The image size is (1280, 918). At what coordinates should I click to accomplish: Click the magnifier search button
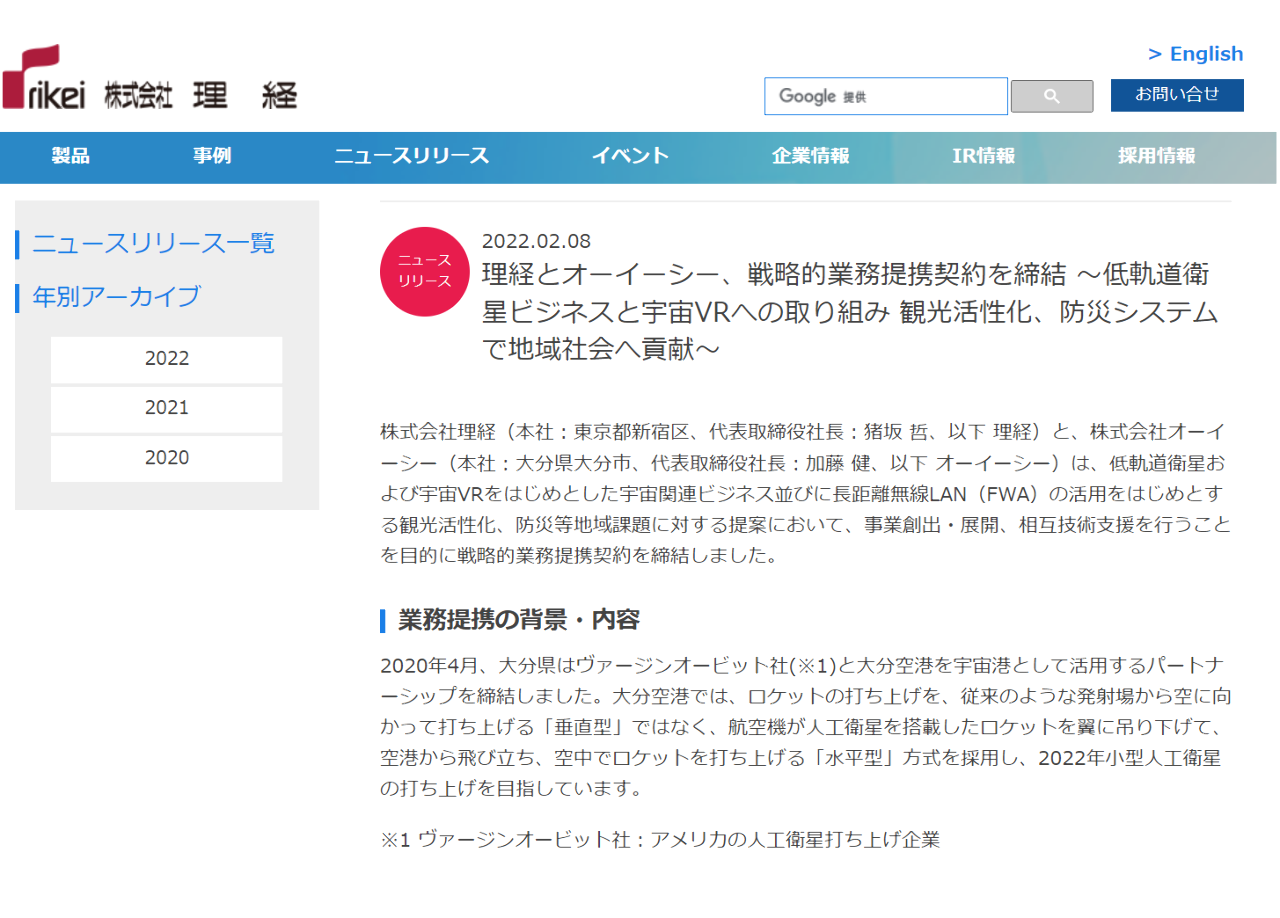pos(1051,96)
